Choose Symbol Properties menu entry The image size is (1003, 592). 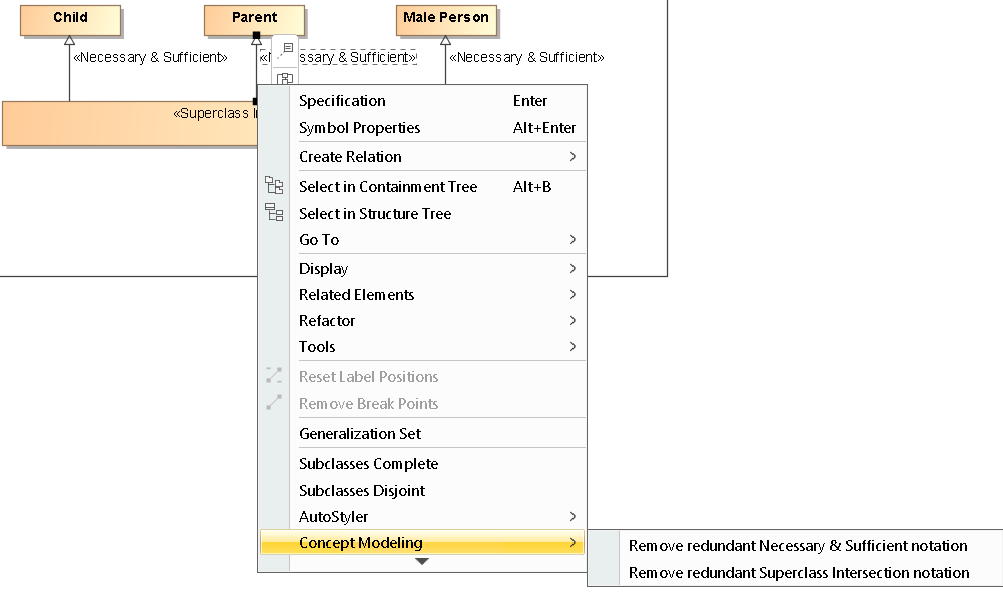(359, 128)
